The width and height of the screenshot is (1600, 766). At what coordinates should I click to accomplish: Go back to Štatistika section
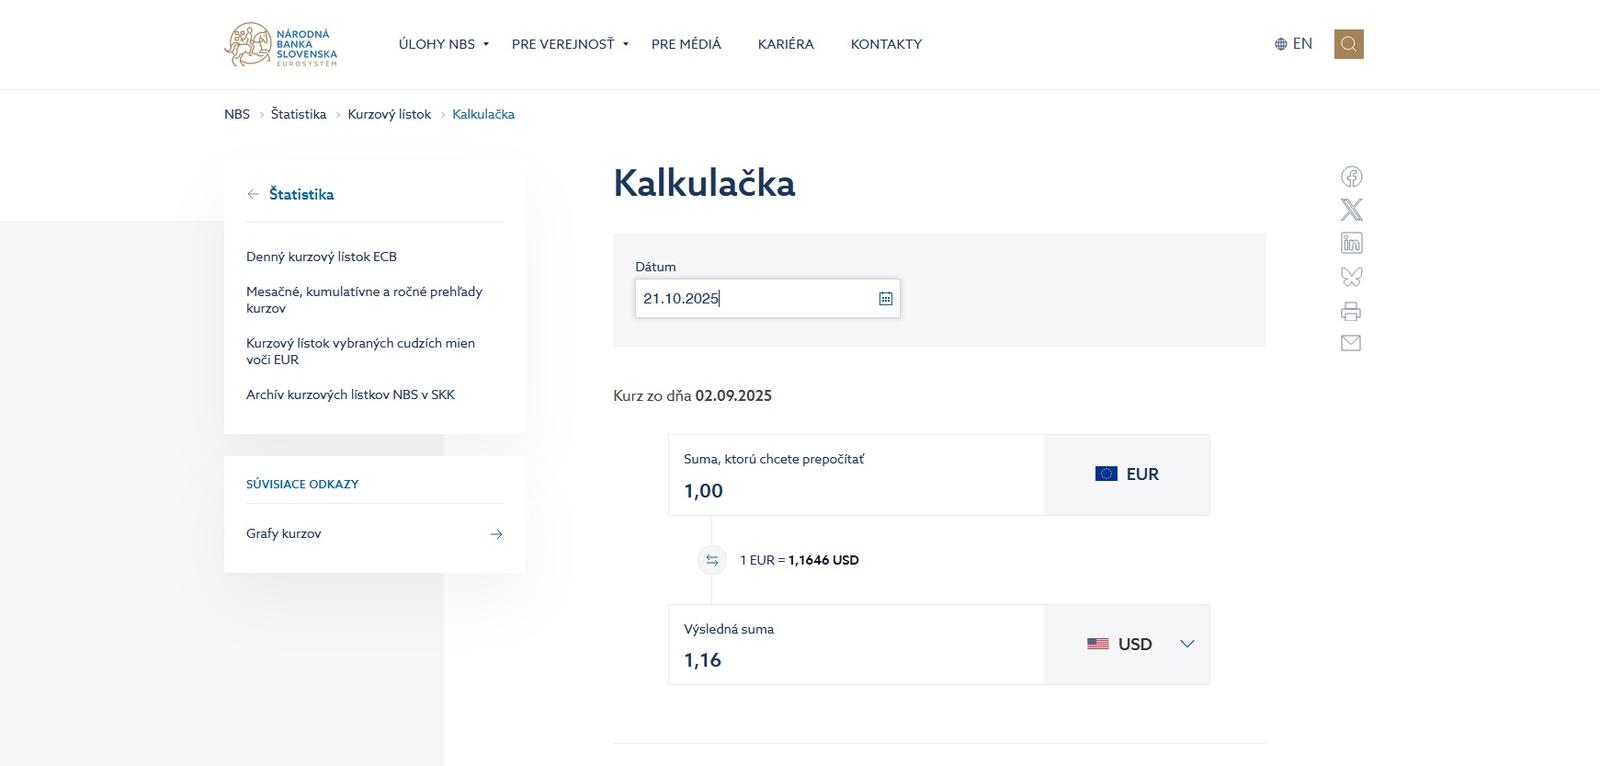point(300,194)
